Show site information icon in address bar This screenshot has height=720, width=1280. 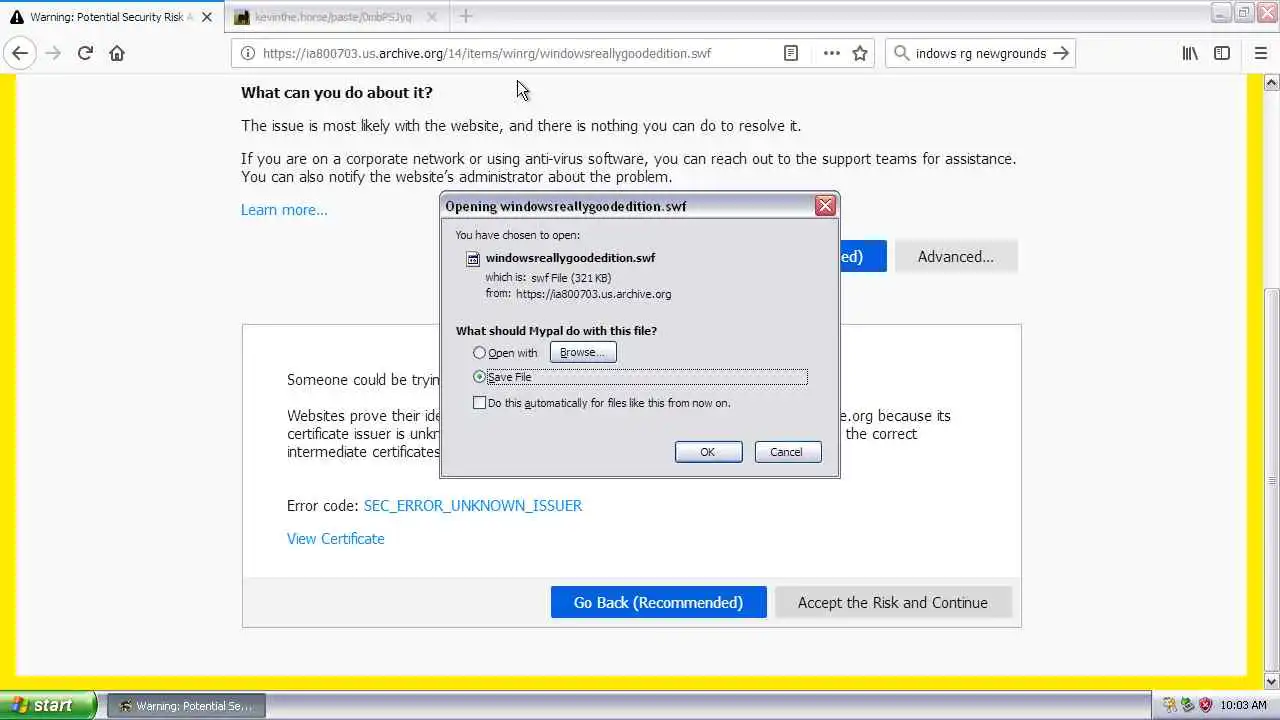[248, 53]
